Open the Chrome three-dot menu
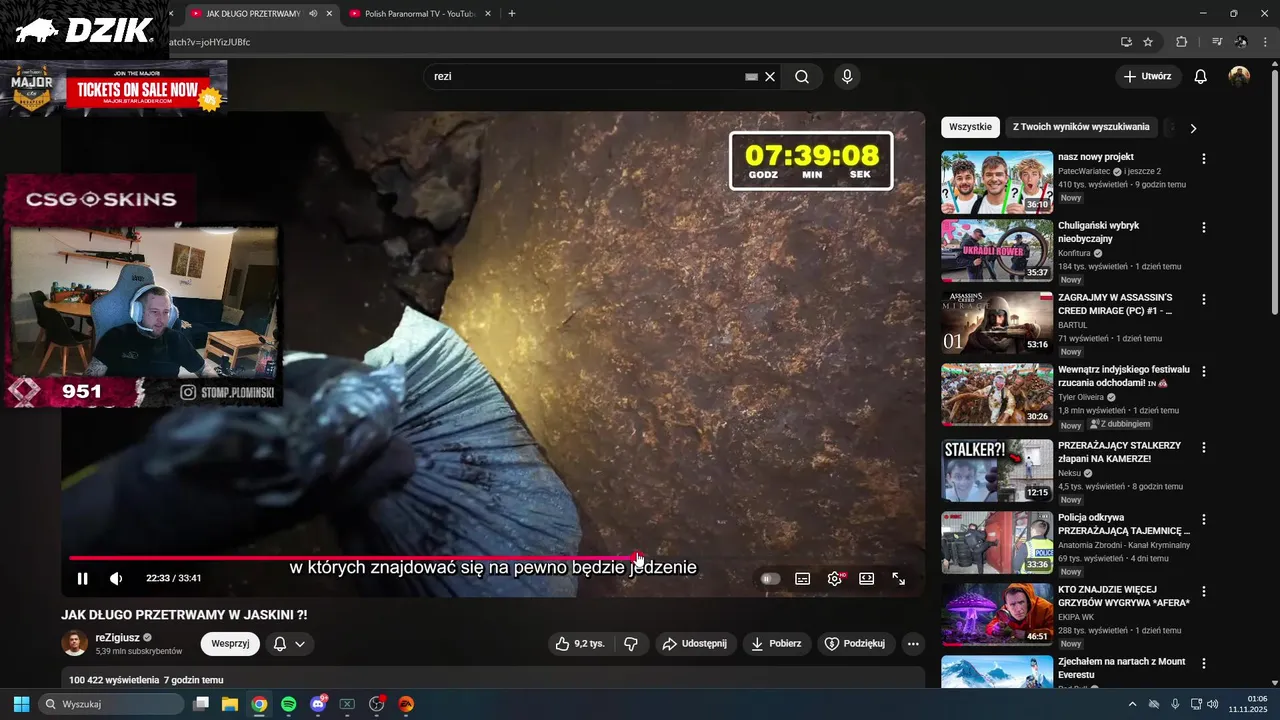1280x720 pixels. [x=1265, y=42]
